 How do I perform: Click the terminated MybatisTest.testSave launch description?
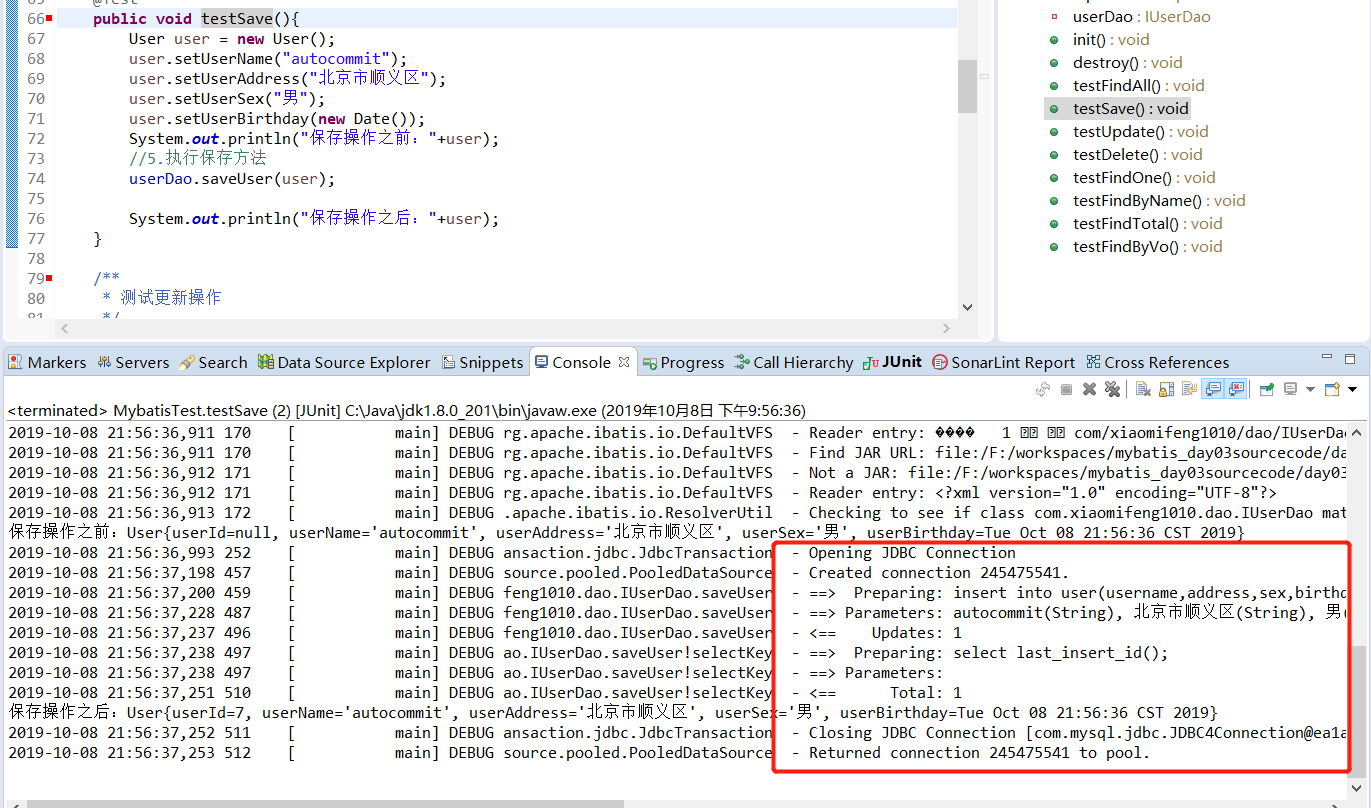coord(406,411)
